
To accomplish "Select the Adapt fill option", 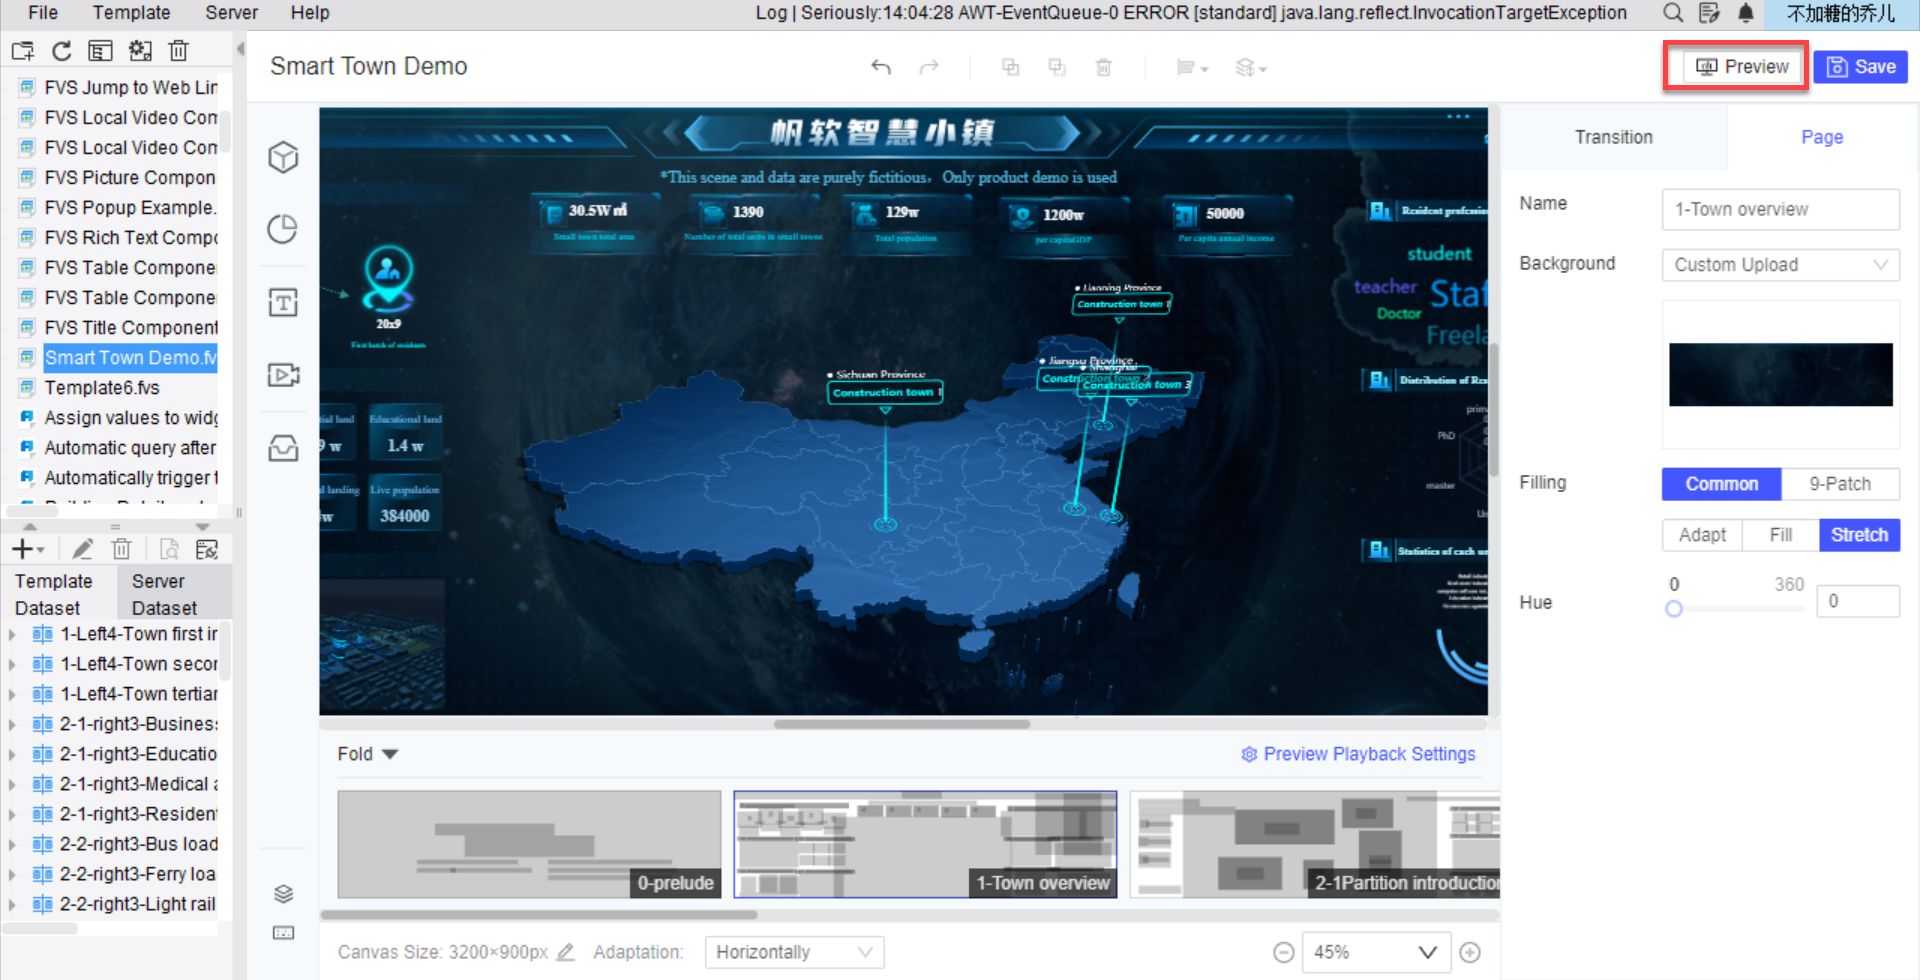I will coord(1701,535).
